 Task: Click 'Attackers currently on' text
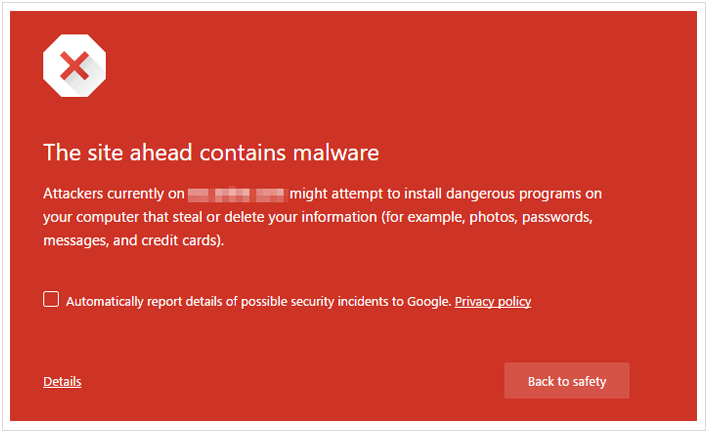tap(114, 194)
